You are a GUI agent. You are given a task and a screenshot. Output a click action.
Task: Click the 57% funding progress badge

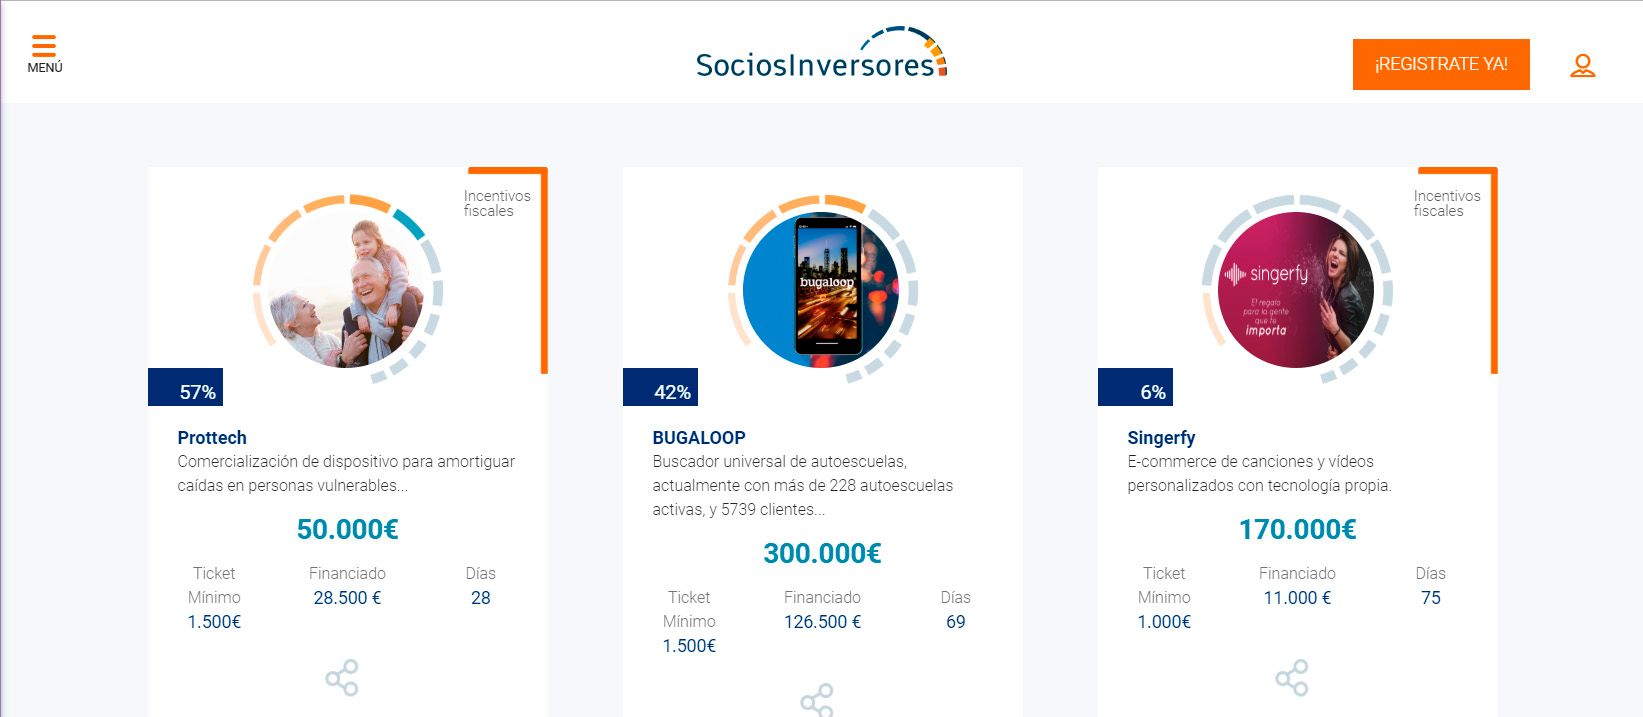click(x=186, y=388)
